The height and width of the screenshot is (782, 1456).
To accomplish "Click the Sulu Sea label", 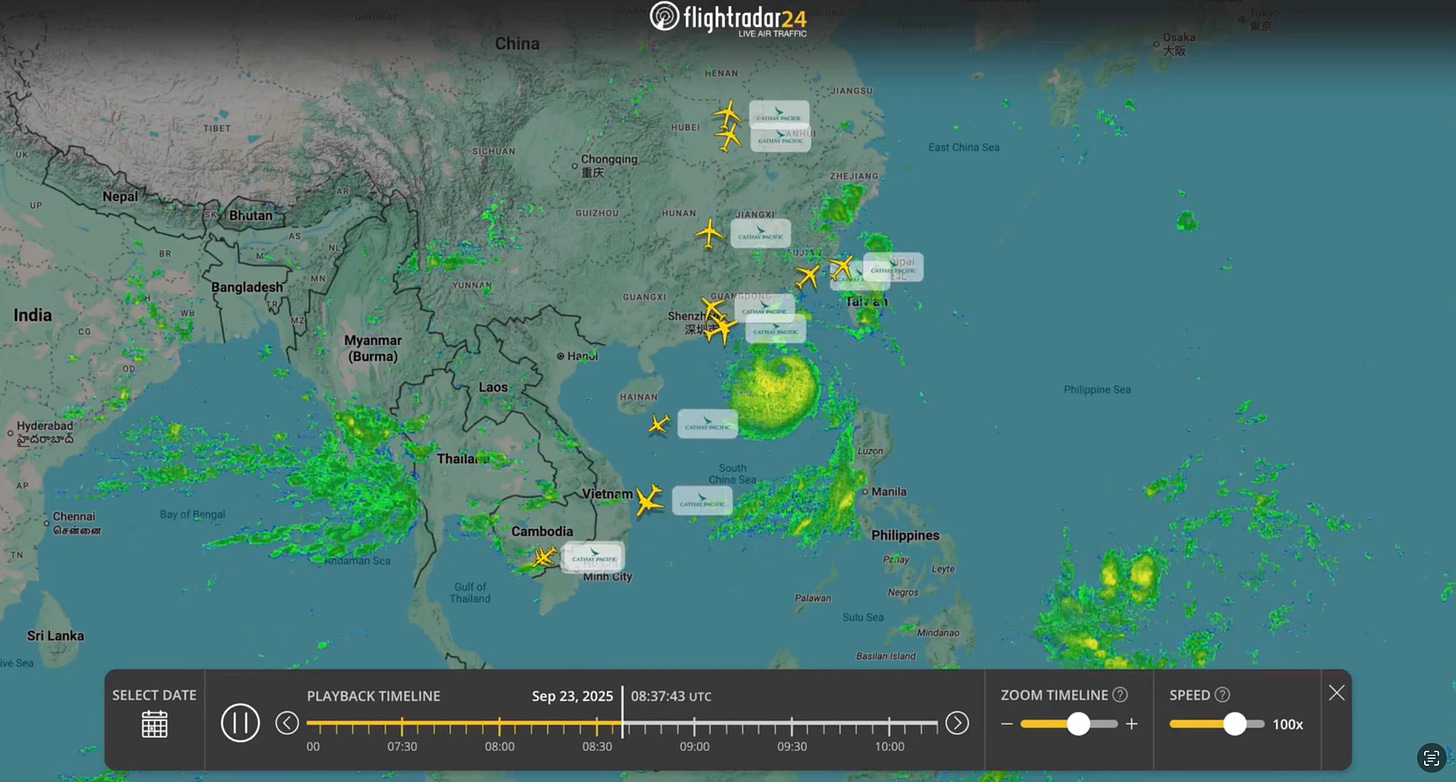I will click(x=862, y=618).
